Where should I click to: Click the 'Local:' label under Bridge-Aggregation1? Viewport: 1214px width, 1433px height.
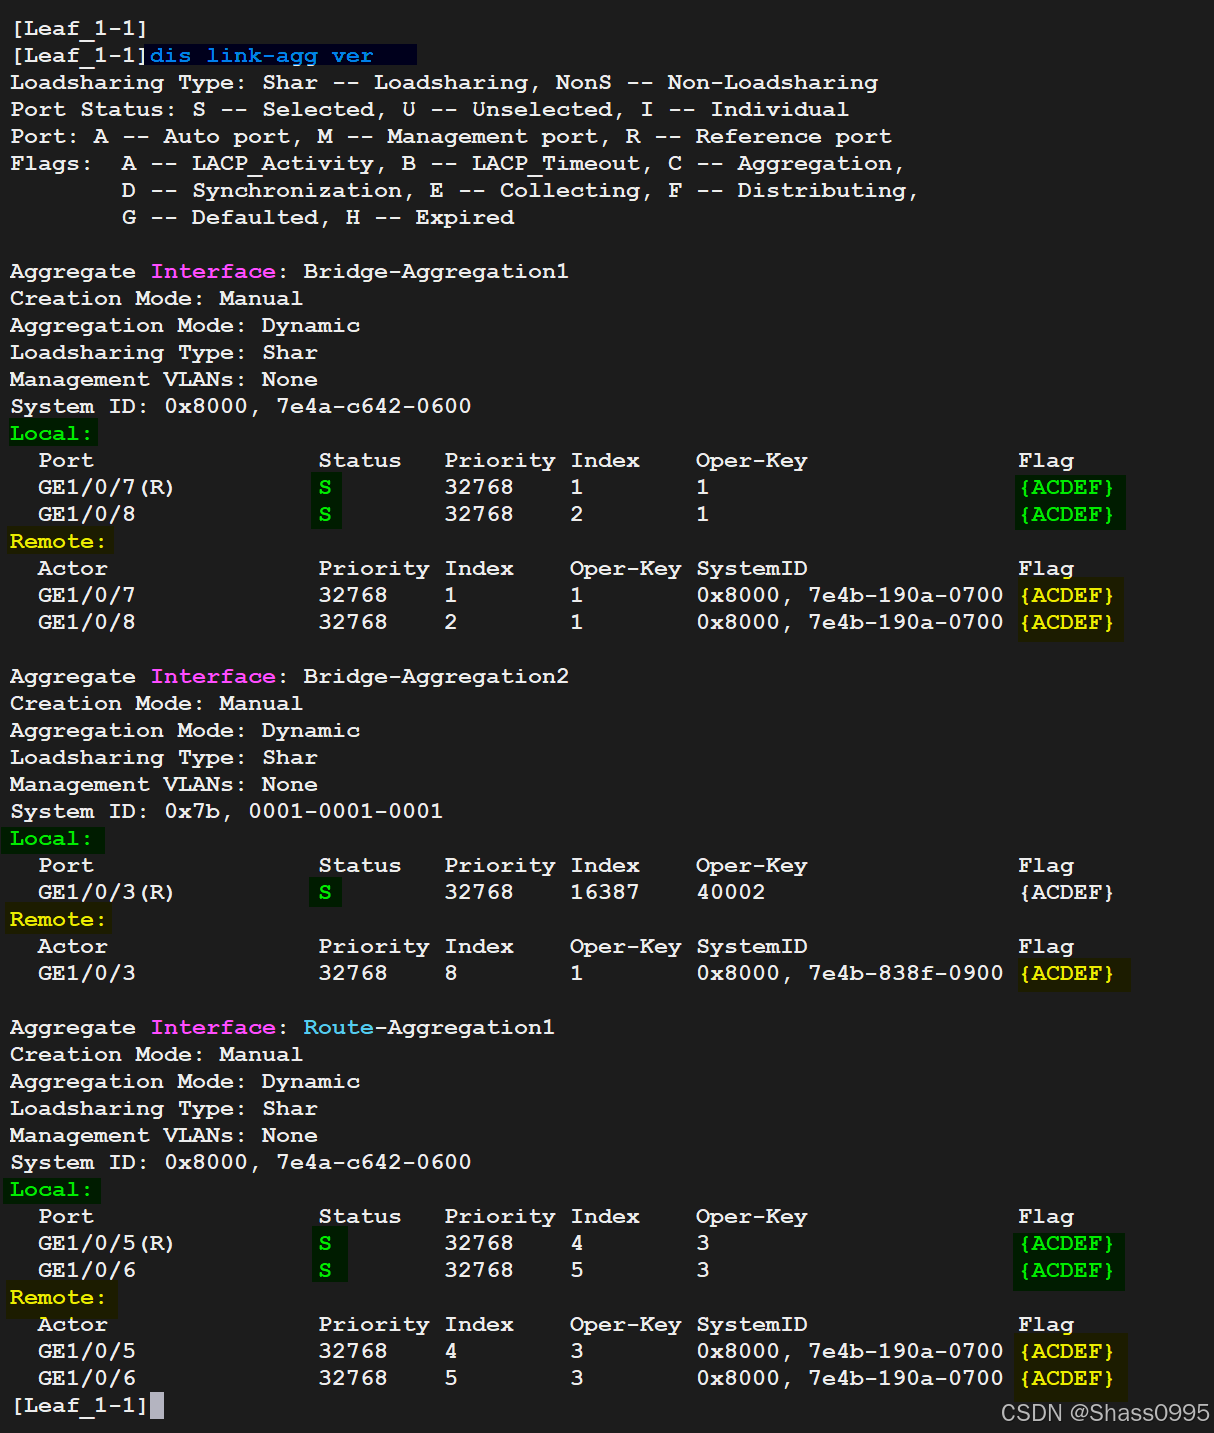(51, 434)
